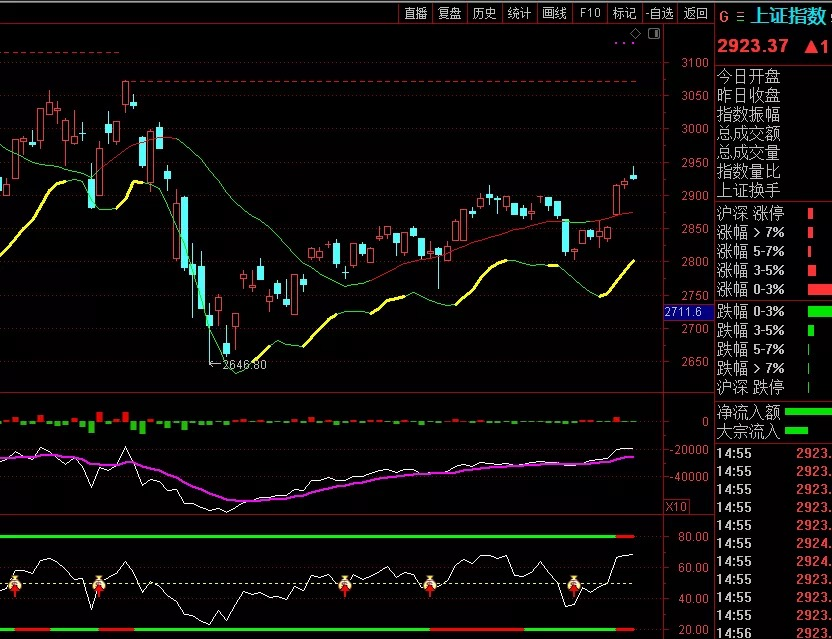The height and width of the screenshot is (639, 832).
Task: Open the 直播 live tab
Action: [415, 13]
